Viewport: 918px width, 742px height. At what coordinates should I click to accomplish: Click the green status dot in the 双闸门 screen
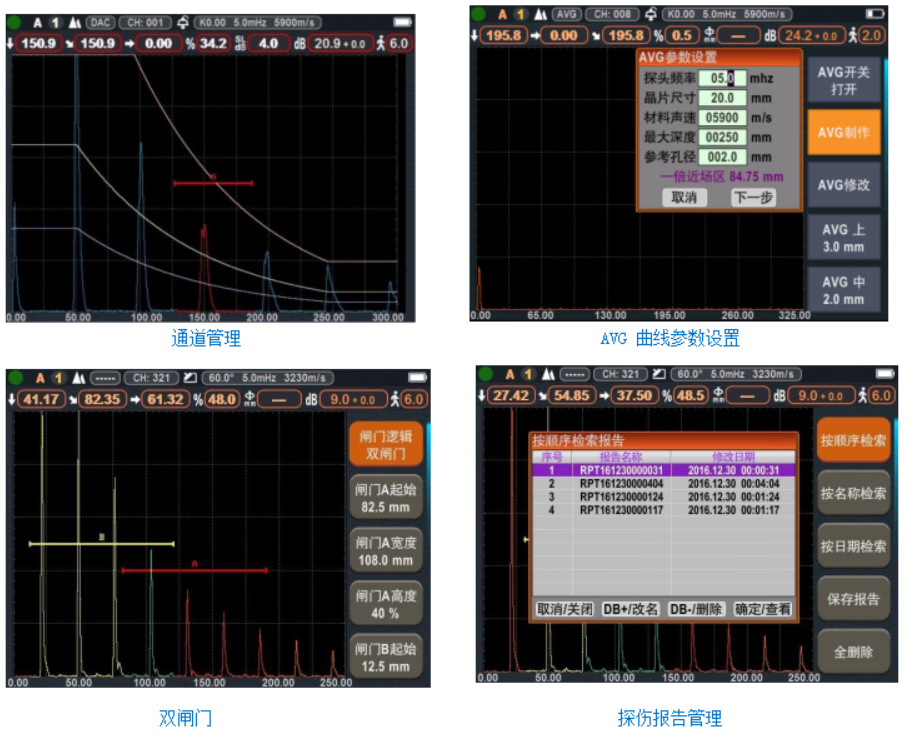15,378
